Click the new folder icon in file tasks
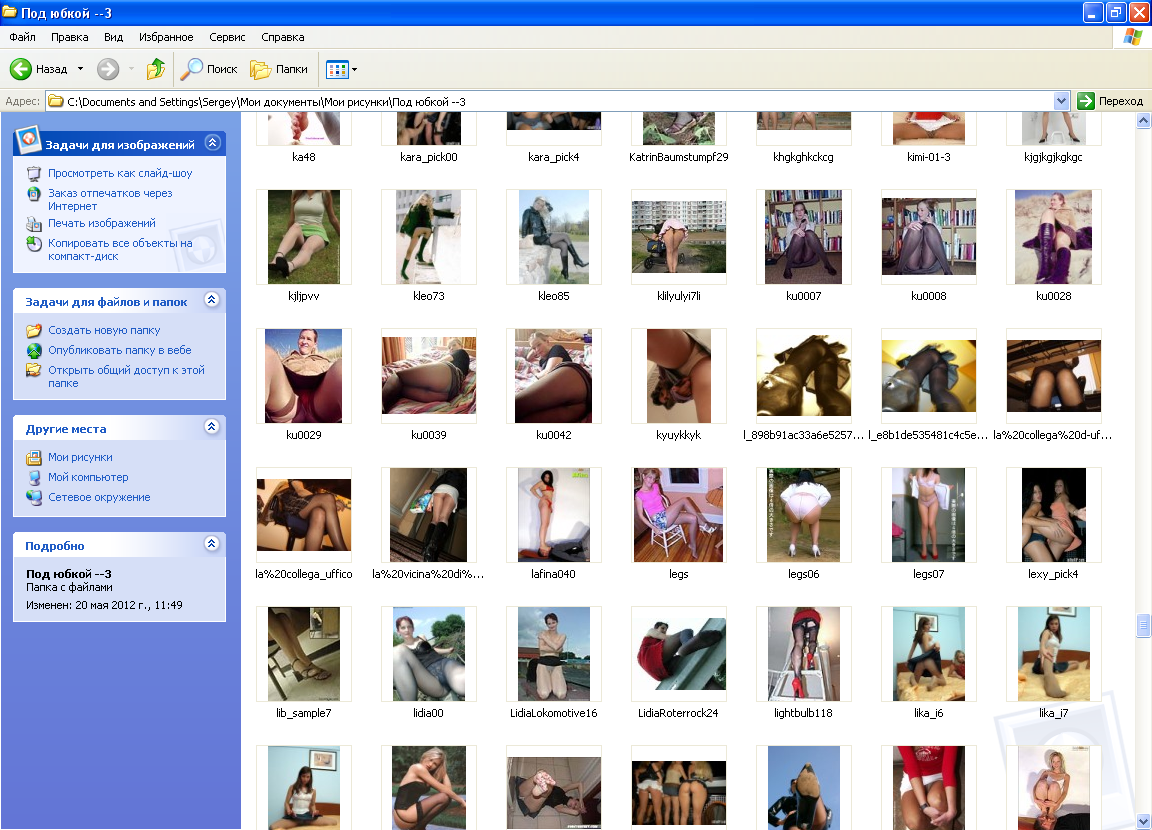 coord(34,331)
